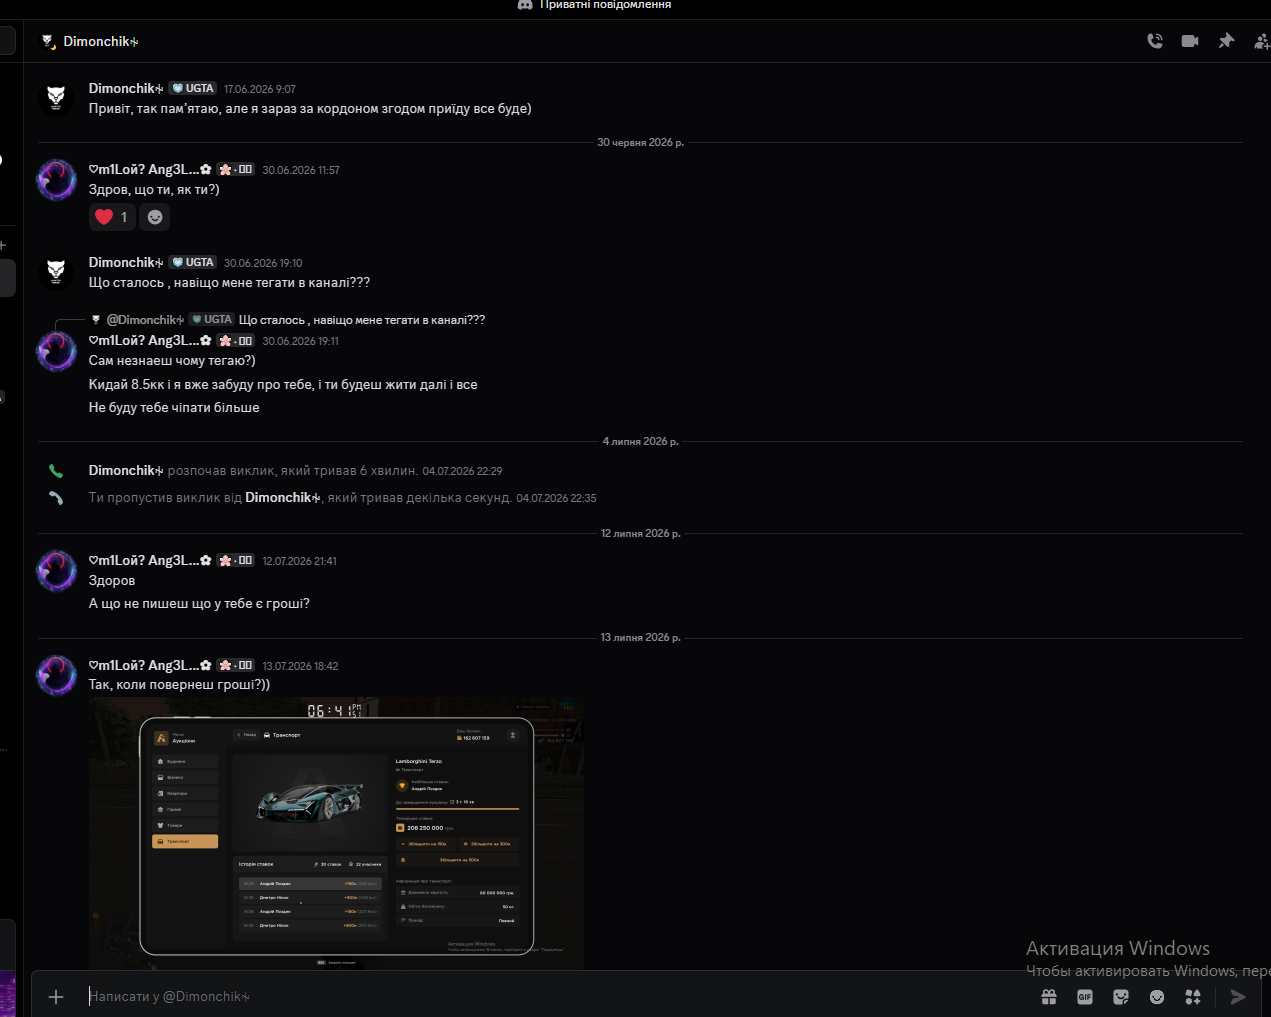The height and width of the screenshot is (1017, 1271).
Task: Open Dimonchik avatar on 17.06.2026 message
Action: click(56, 98)
